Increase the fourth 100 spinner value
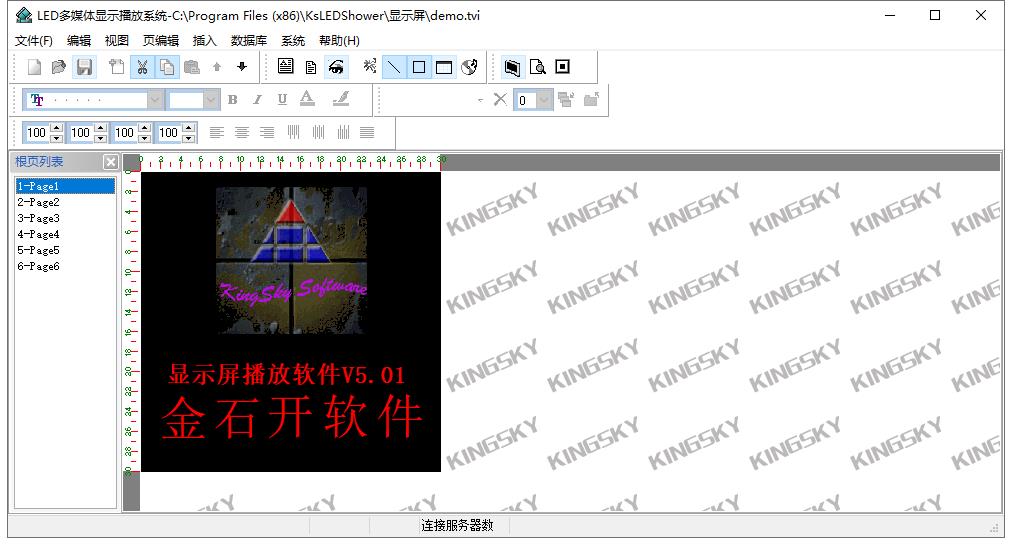The image size is (1012, 545). pyautogui.click(x=188, y=128)
